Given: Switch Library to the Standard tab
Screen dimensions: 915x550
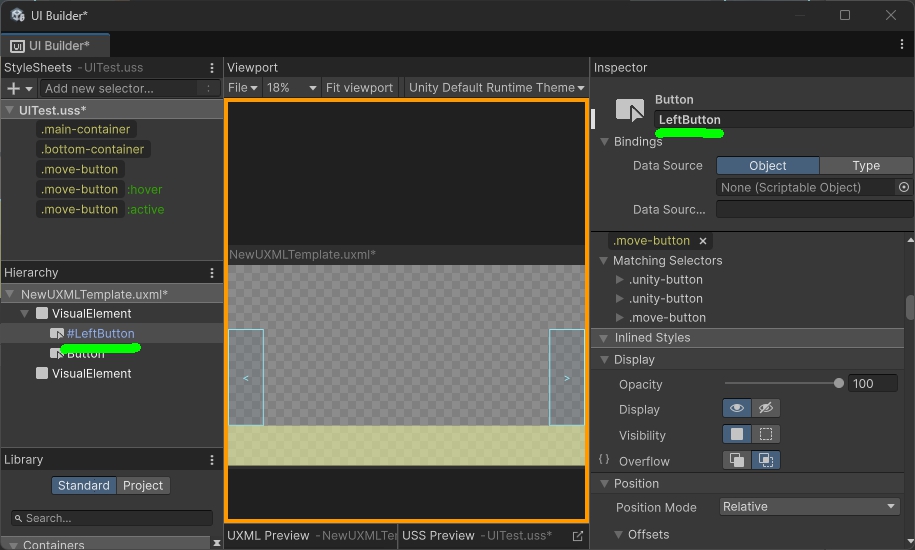Looking at the screenshot, I should click(84, 486).
